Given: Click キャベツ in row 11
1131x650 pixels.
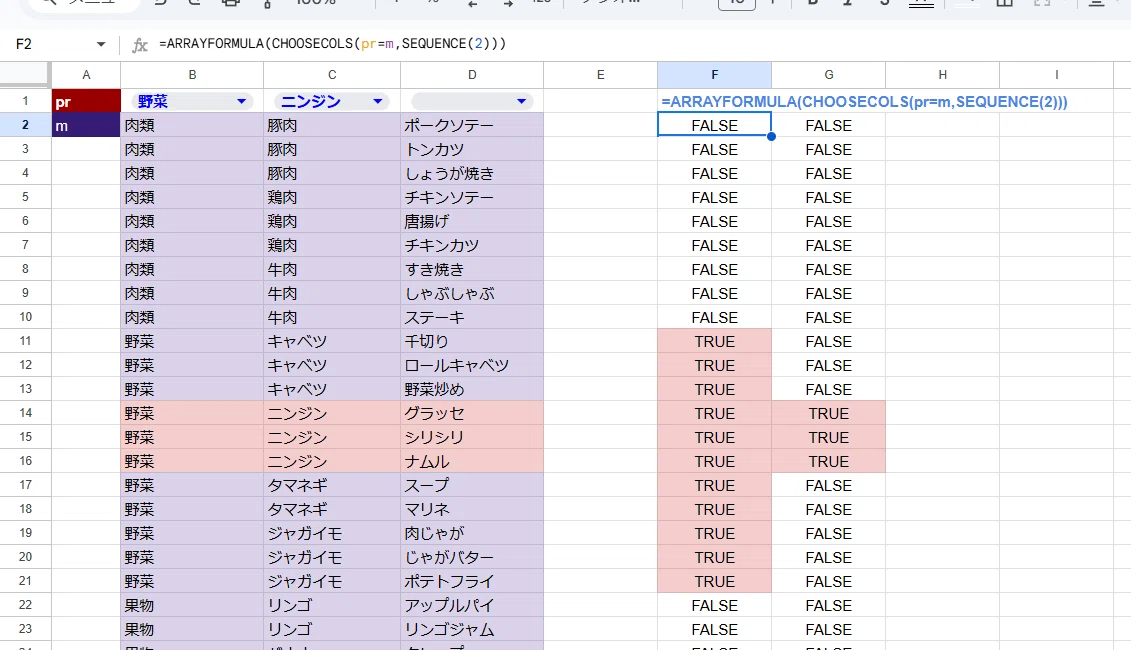Looking at the screenshot, I should click(x=332, y=341).
